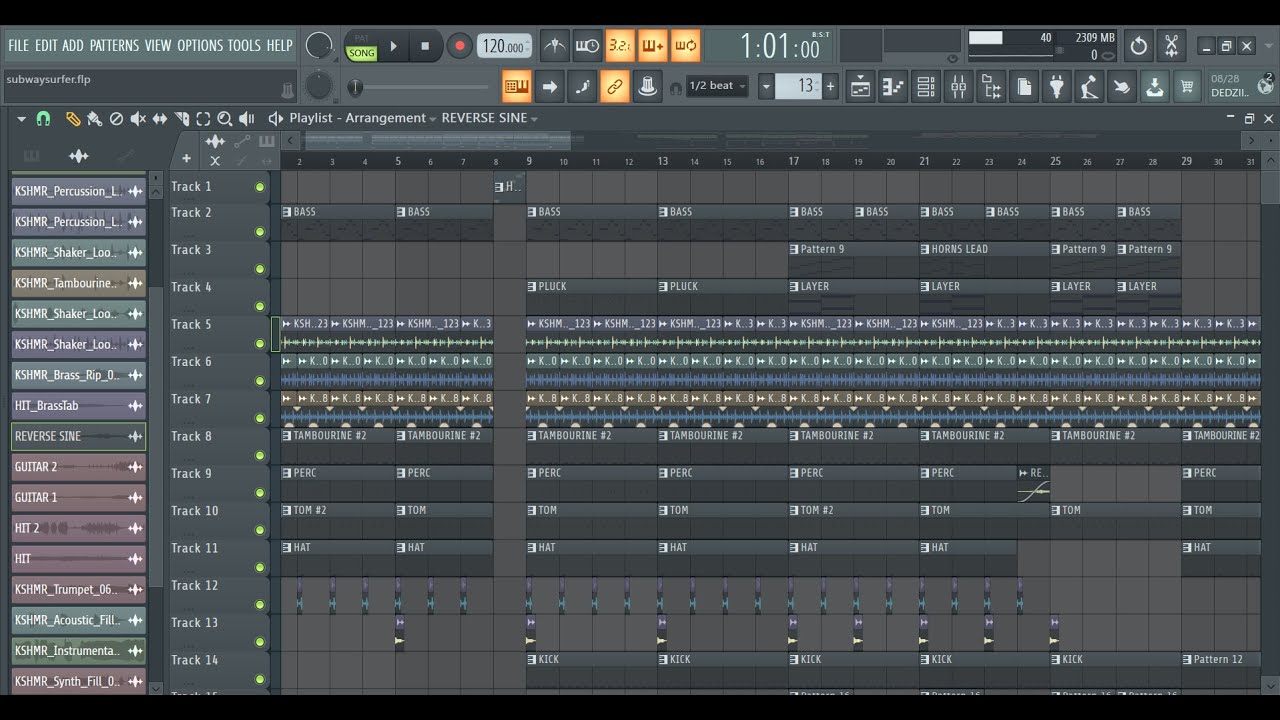Select the mute tool in Playlist toolbar
This screenshot has height=720, width=1280.
pos(138,119)
